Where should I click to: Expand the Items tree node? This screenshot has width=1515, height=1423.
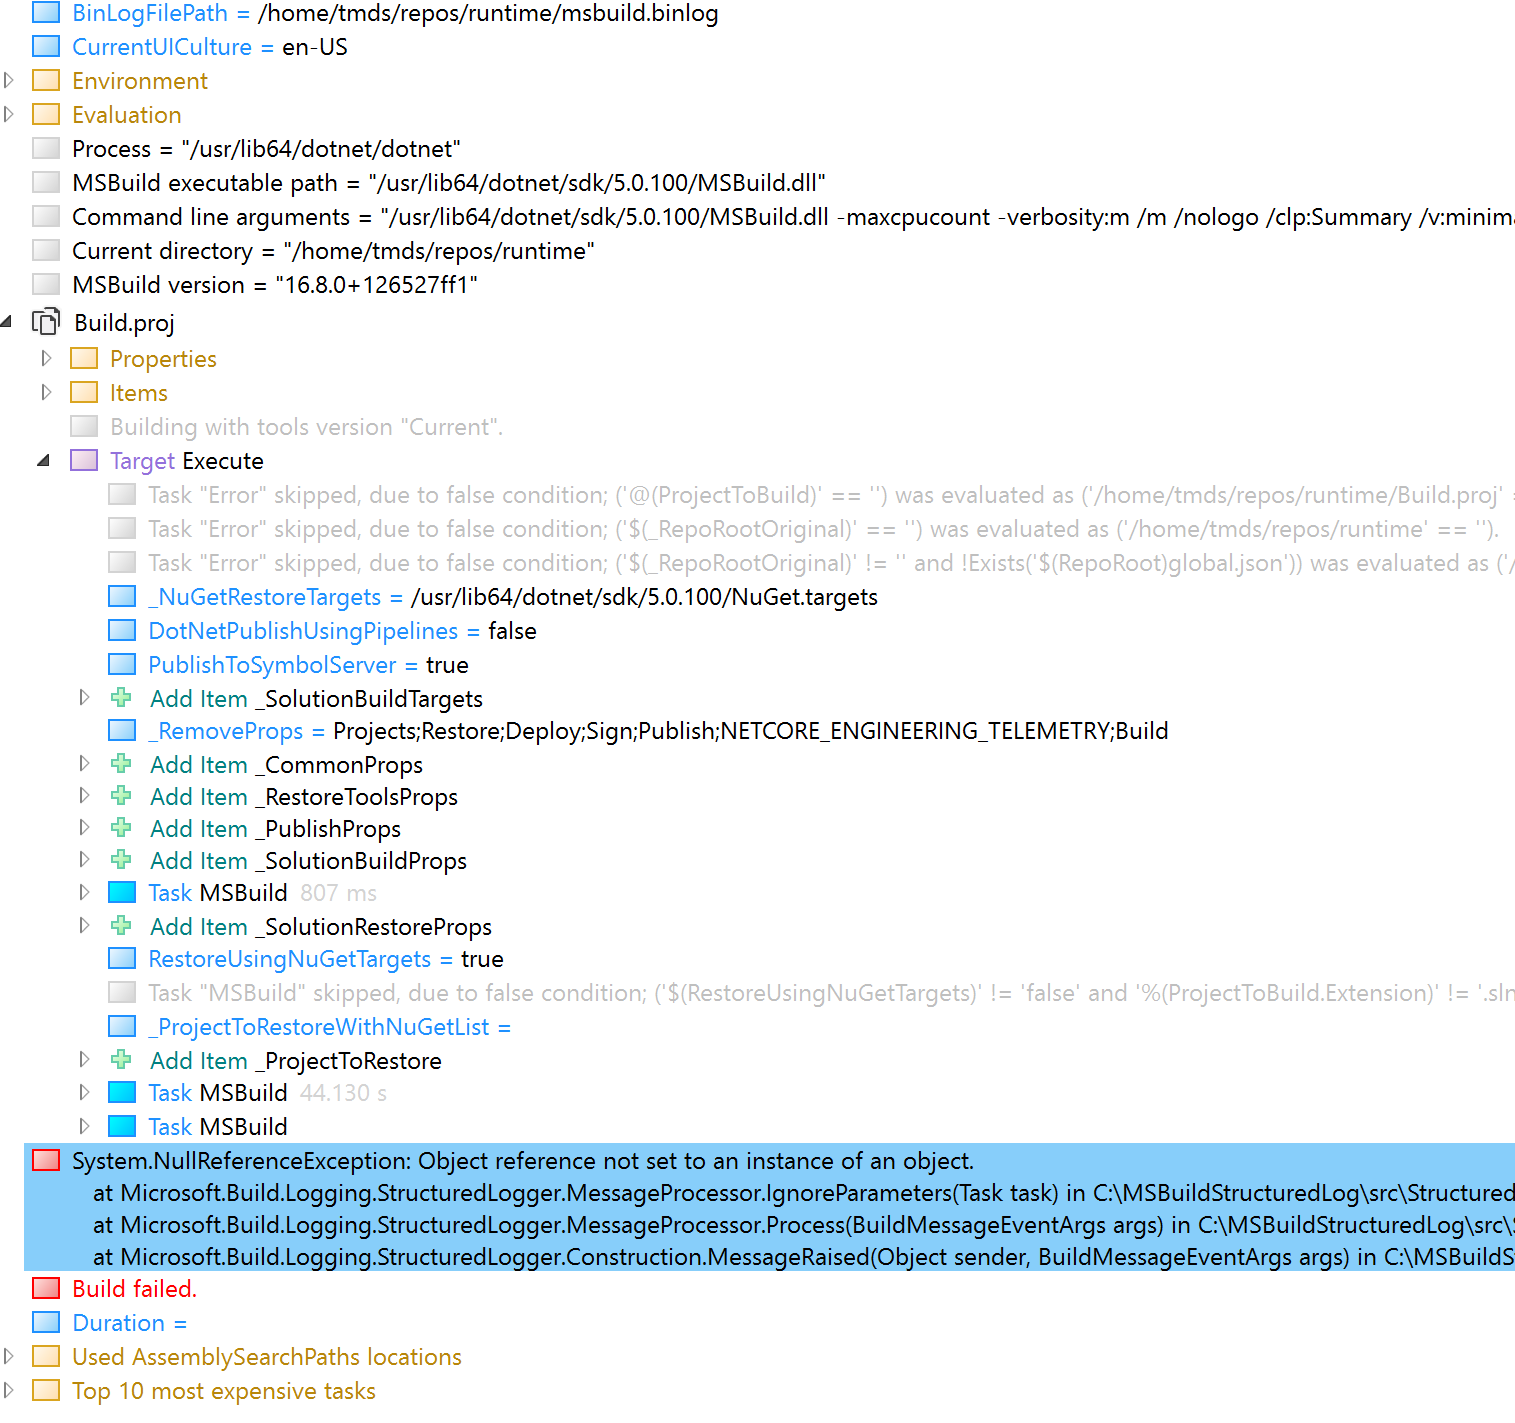coord(47,392)
